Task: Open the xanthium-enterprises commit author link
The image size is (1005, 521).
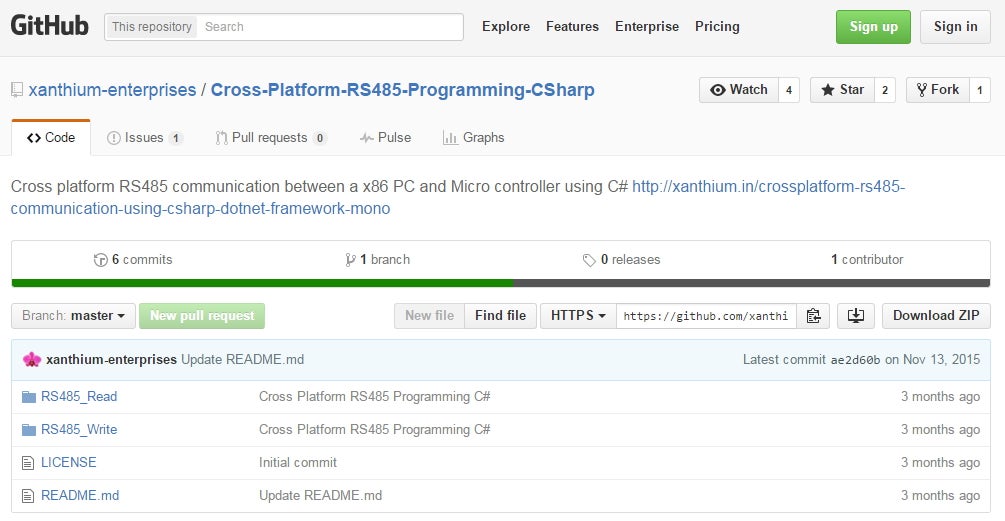Action: click(x=112, y=360)
